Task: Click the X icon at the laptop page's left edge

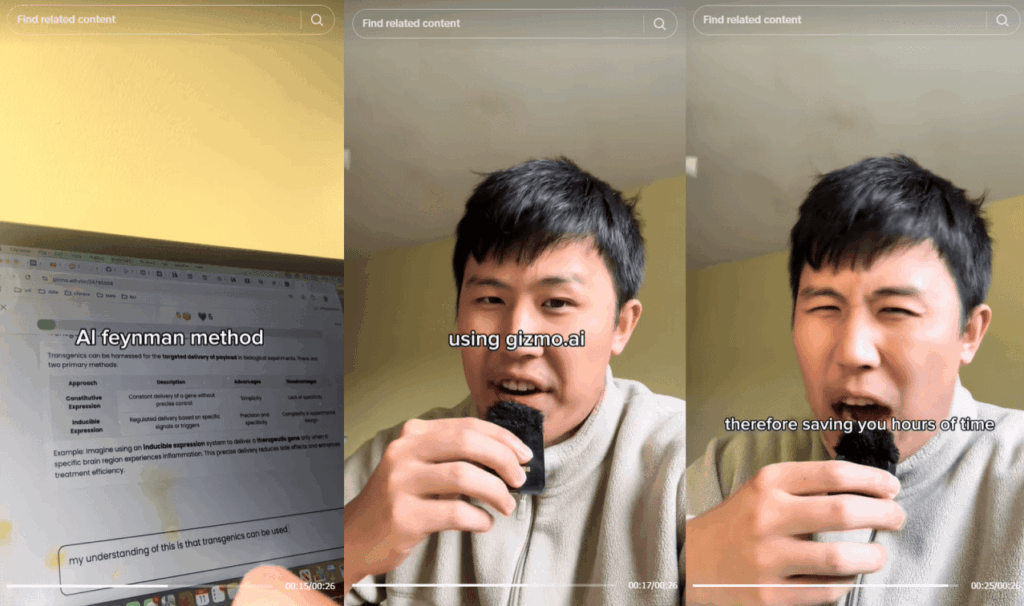Action: pos(3,307)
